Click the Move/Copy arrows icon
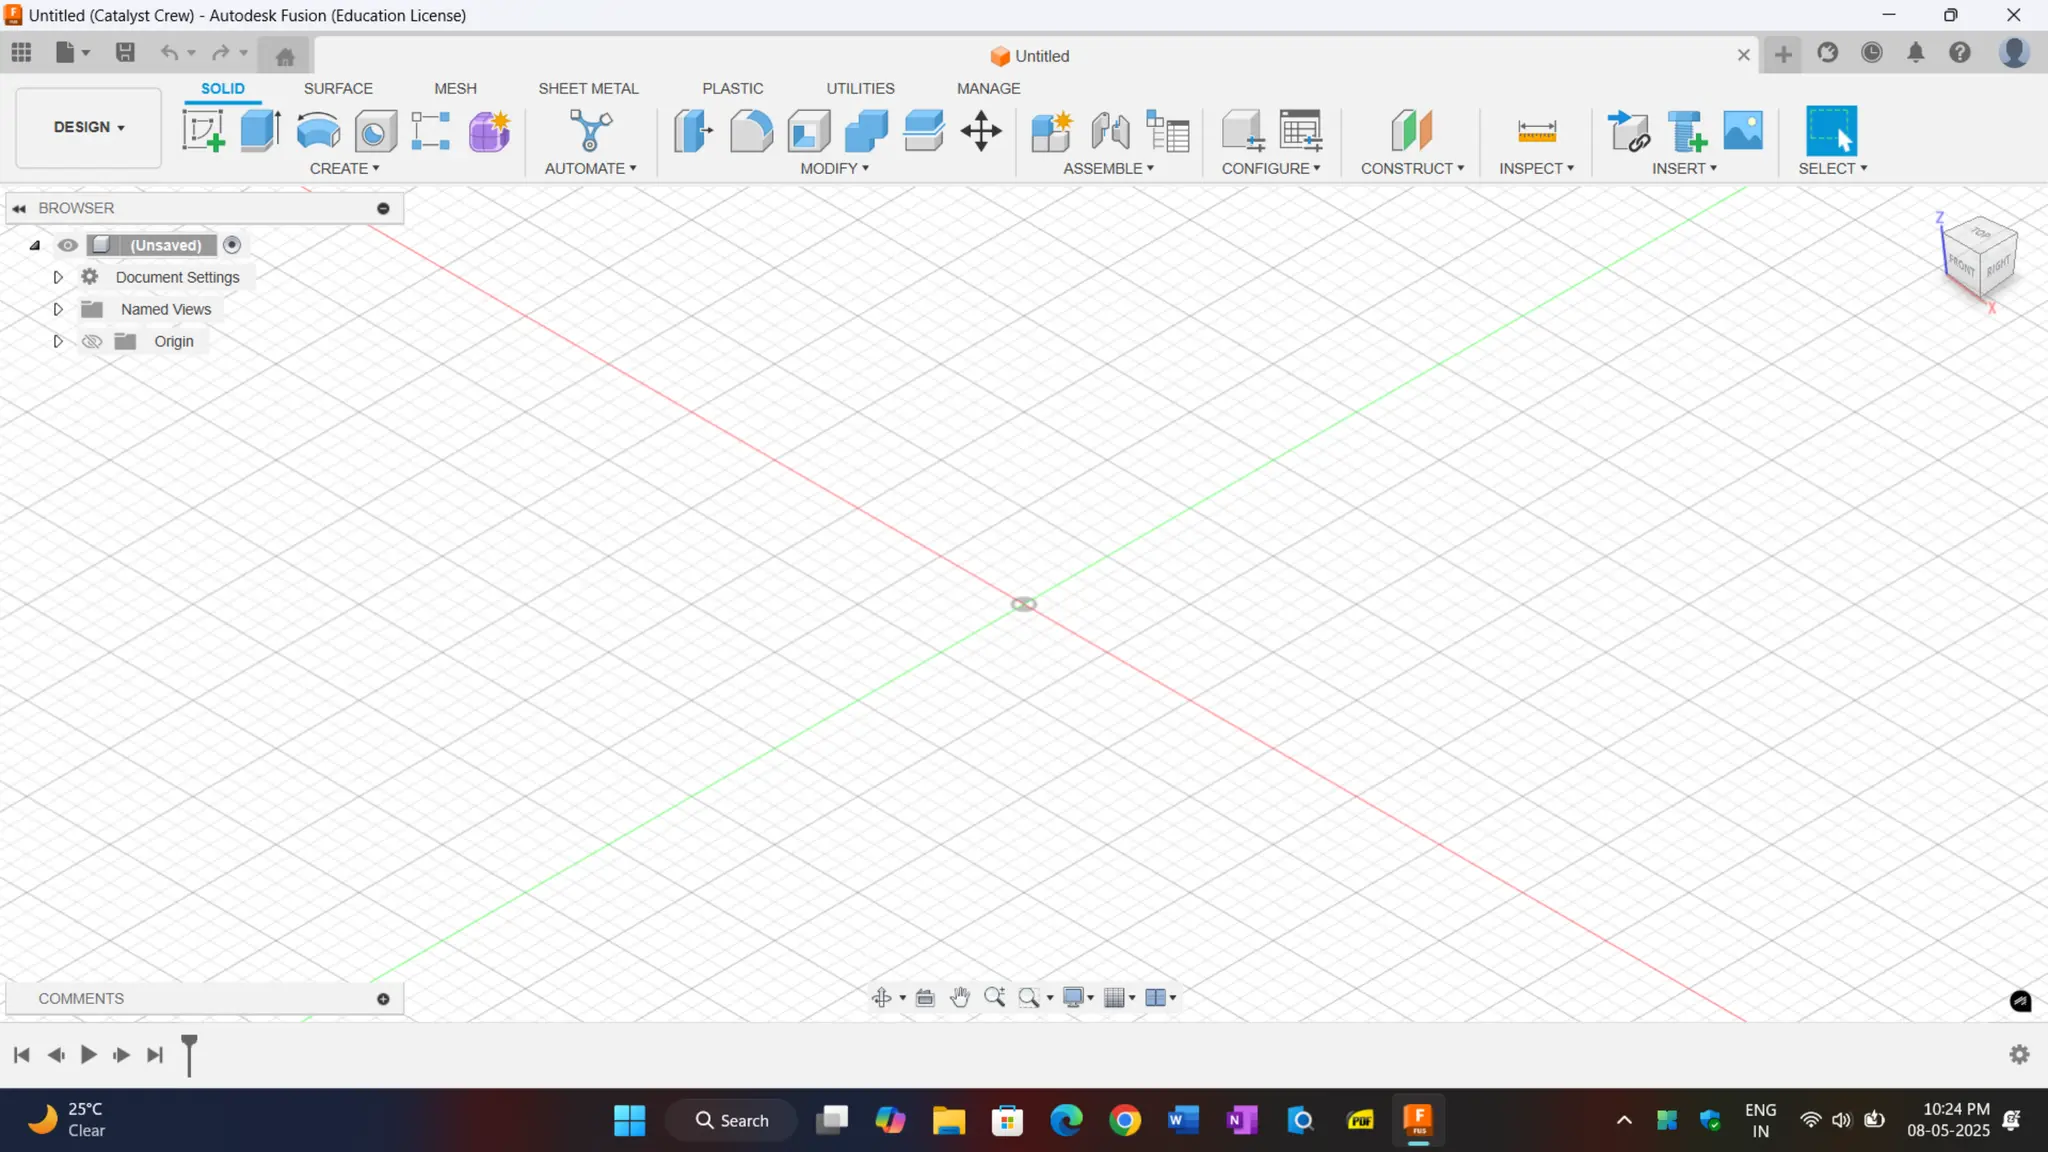This screenshot has height=1152, width=2048. point(981,131)
